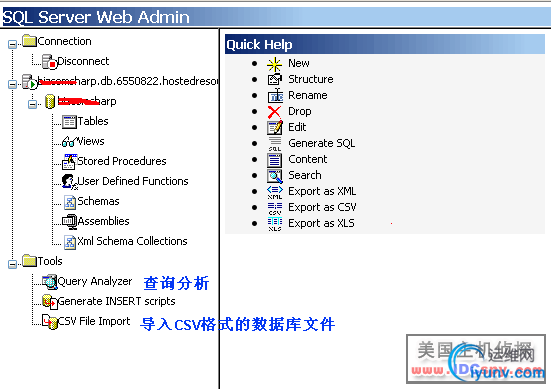Click the Tables grid icon
551x389 pixels.
pyautogui.click(x=69, y=122)
